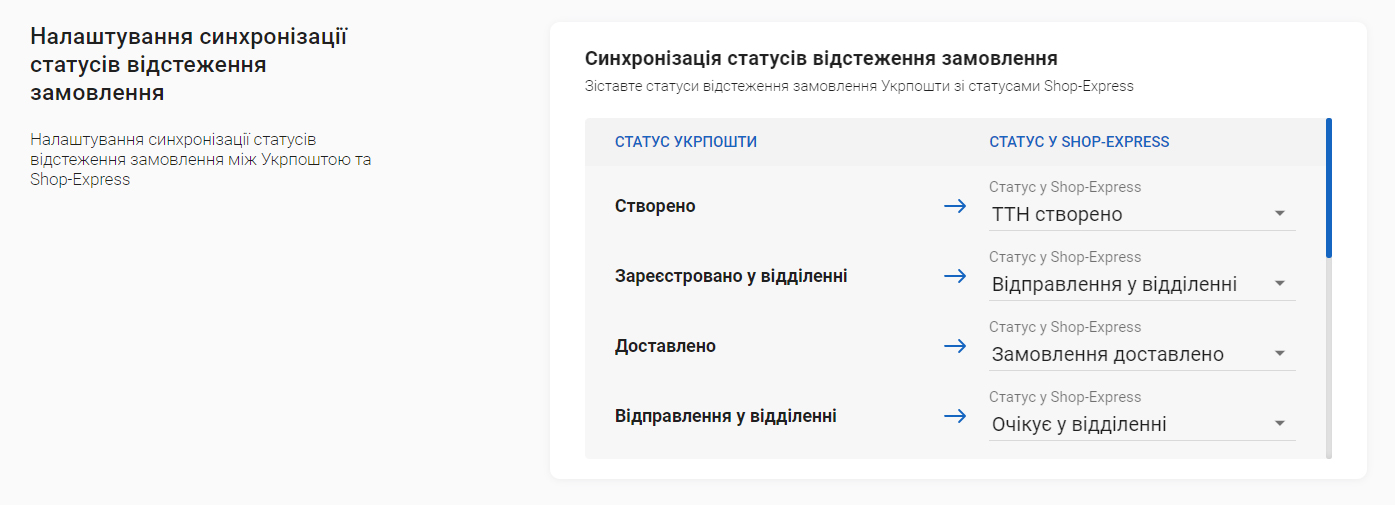Image resolution: width=1395 pixels, height=505 pixels.
Task: Click the caret arrow of Замовлення доставлено select
Action: (x=1279, y=354)
